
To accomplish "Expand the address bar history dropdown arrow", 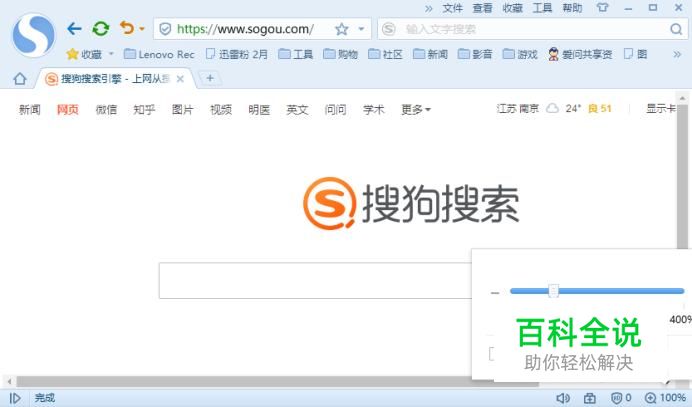I will 361,29.
